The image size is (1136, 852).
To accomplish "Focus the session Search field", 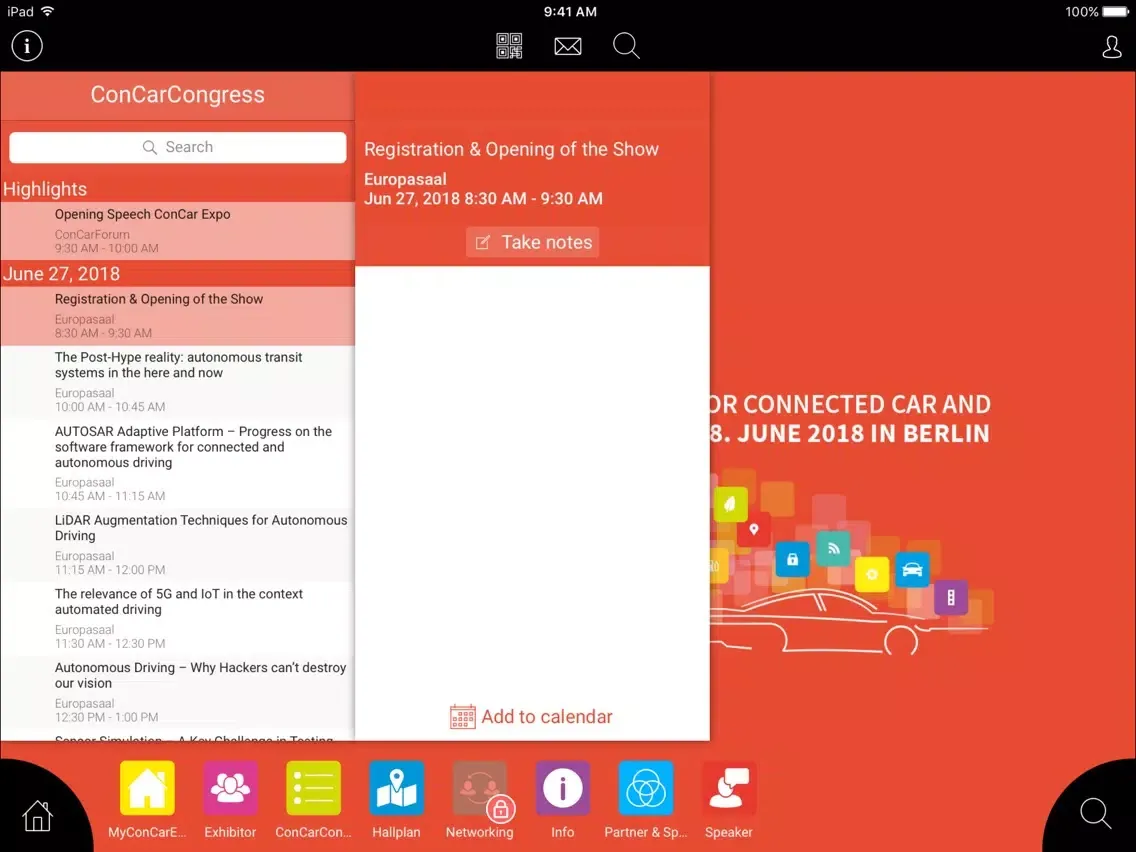I will [x=178, y=147].
